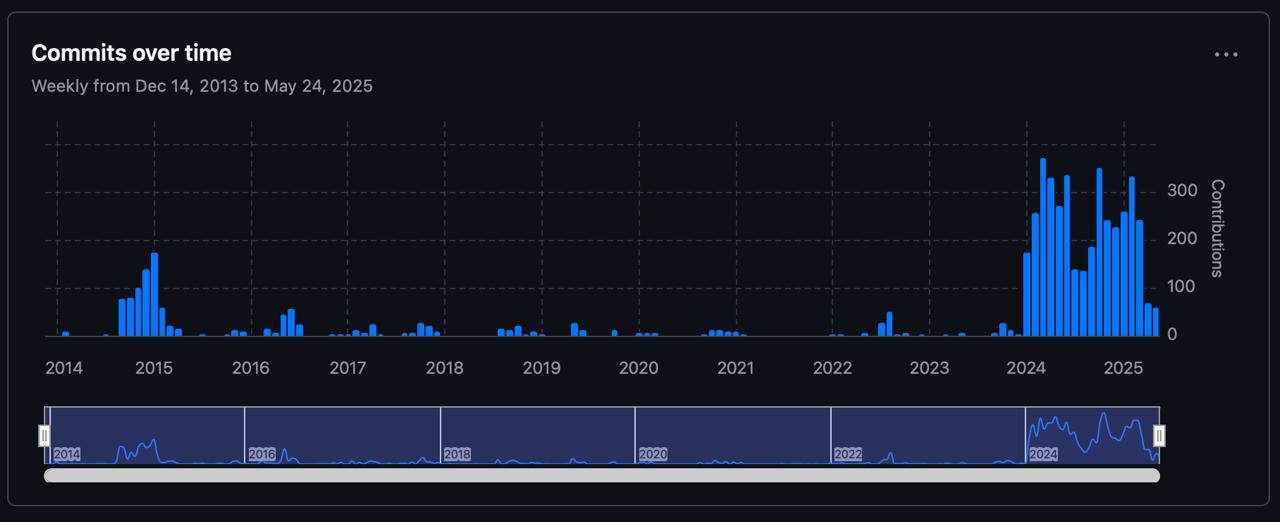
Task: Click the right range handle of the navigator
Action: [1159, 436]
